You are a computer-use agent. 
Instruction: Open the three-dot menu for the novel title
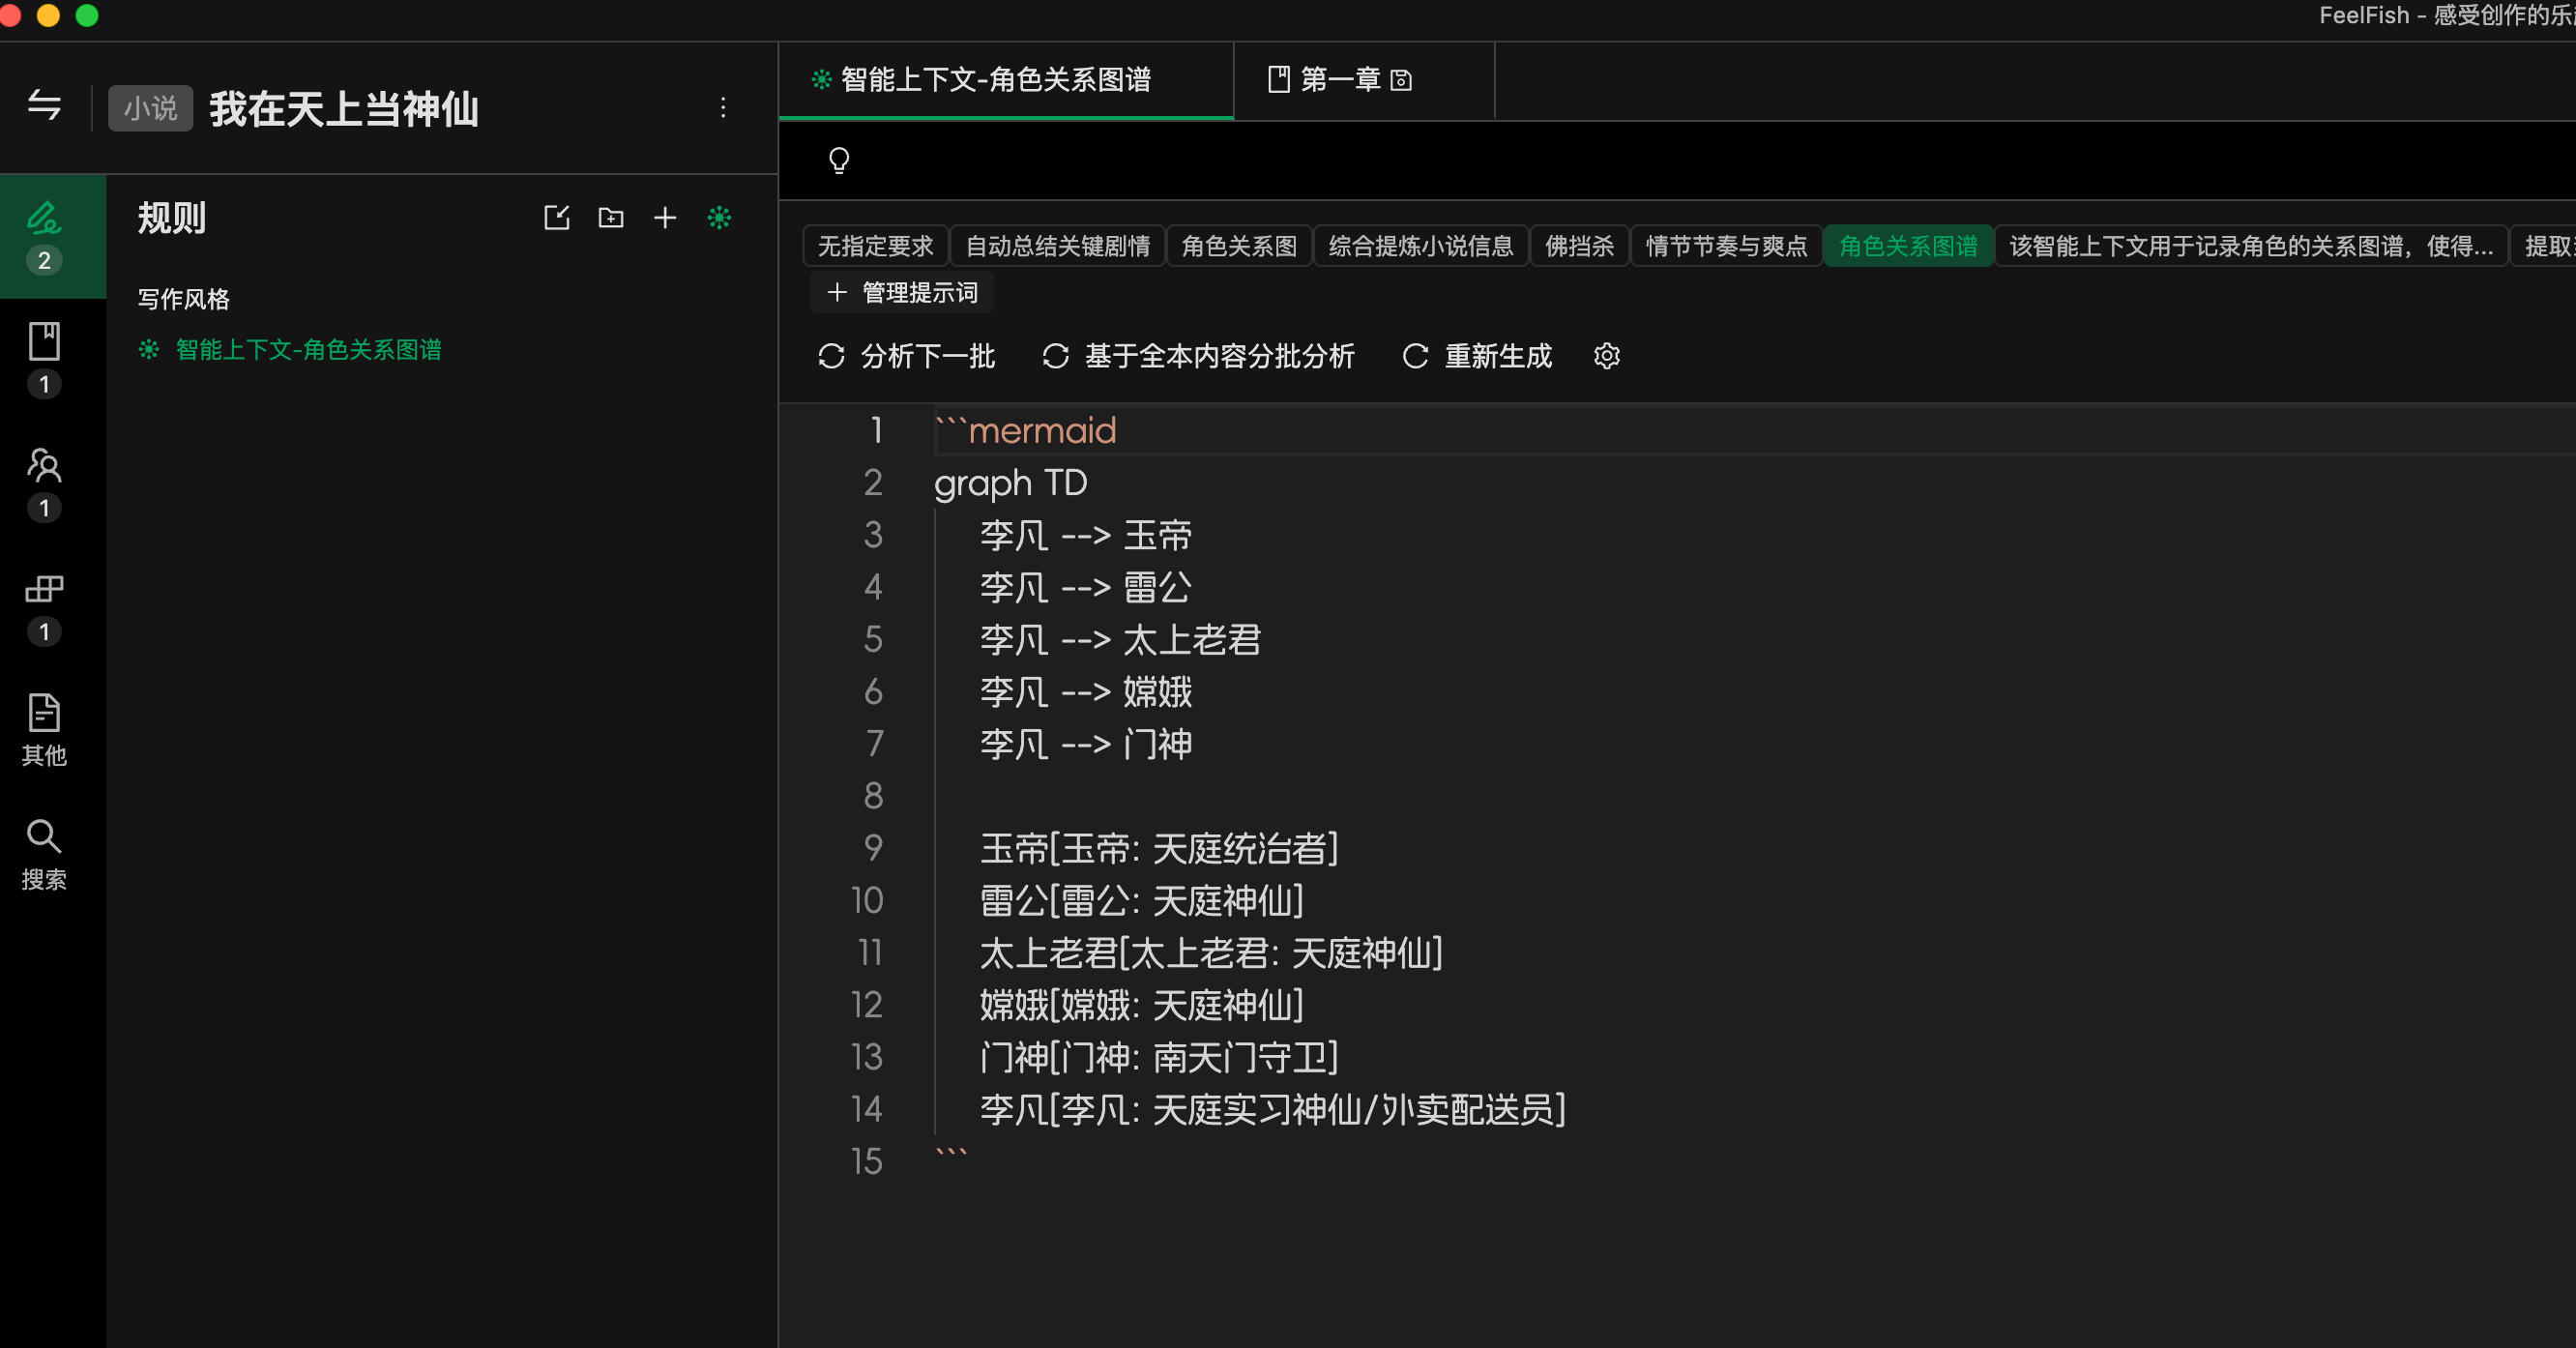(x=723, y=108)
